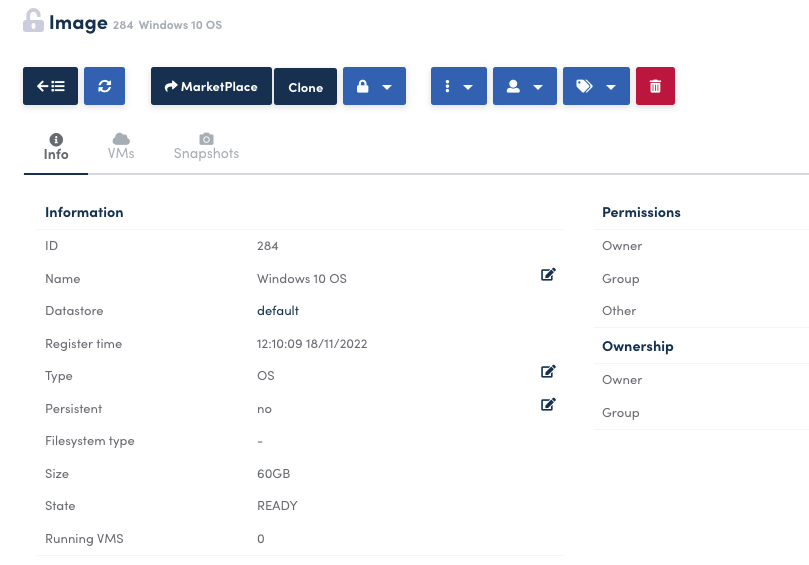Click the MarketPlace button
This screenshot has height=565, width=809.
(211, 87)
